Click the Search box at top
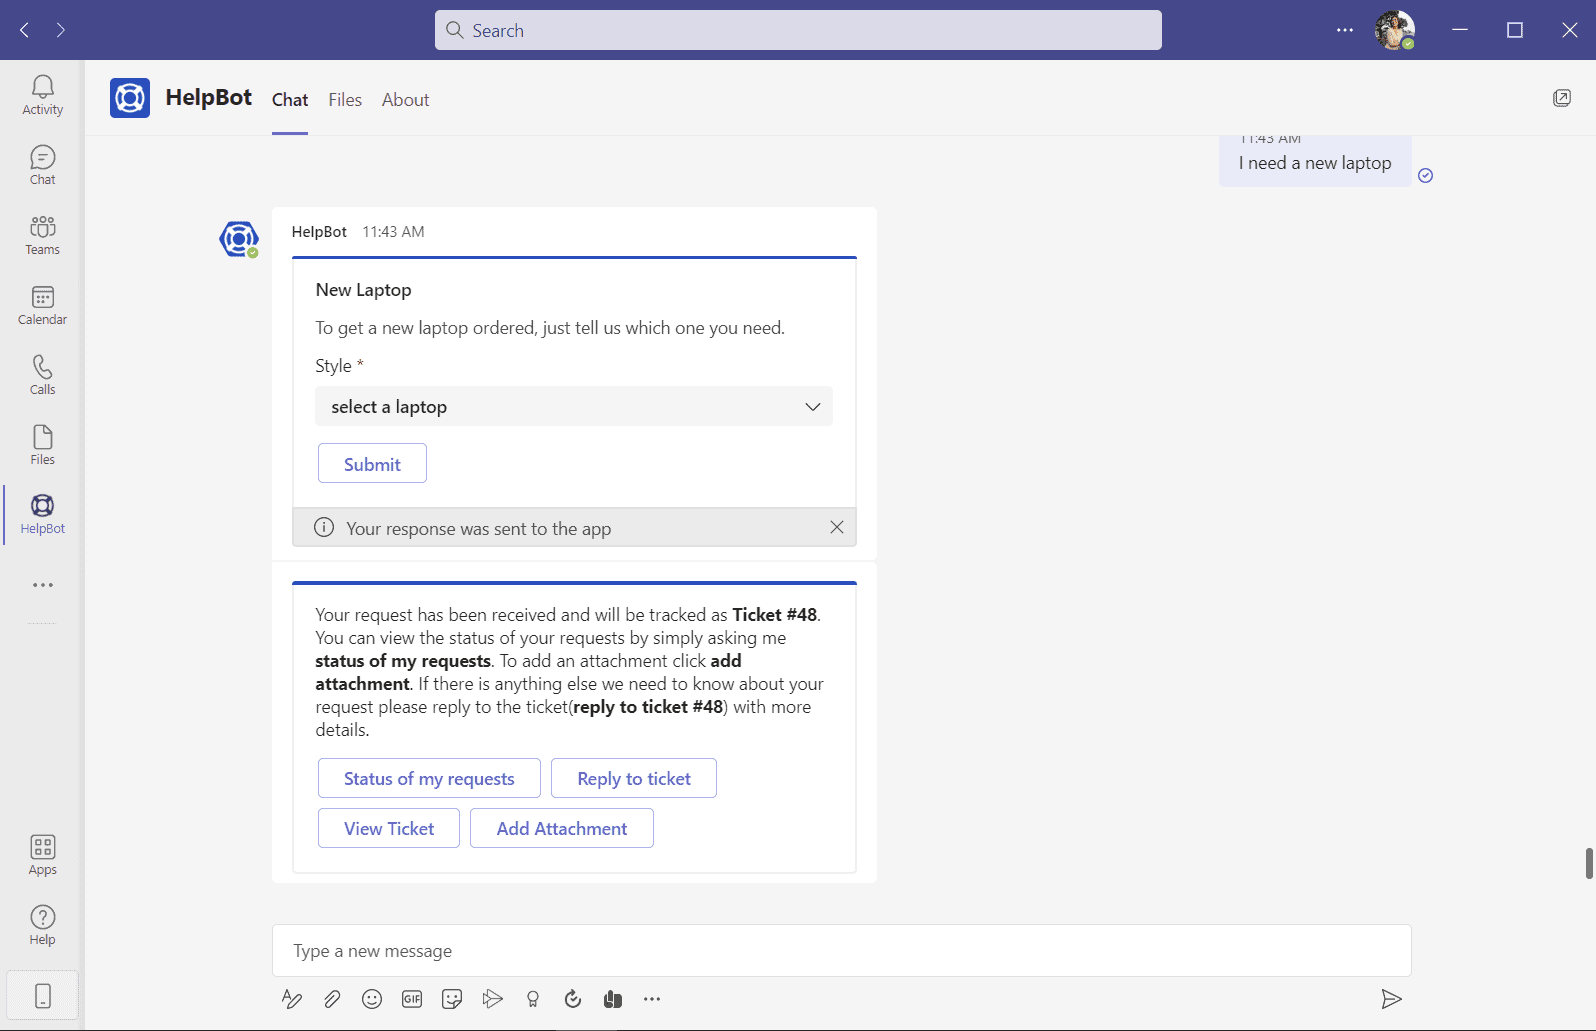The width and height of the screenshot is (1596, 1031). [798, 30]
